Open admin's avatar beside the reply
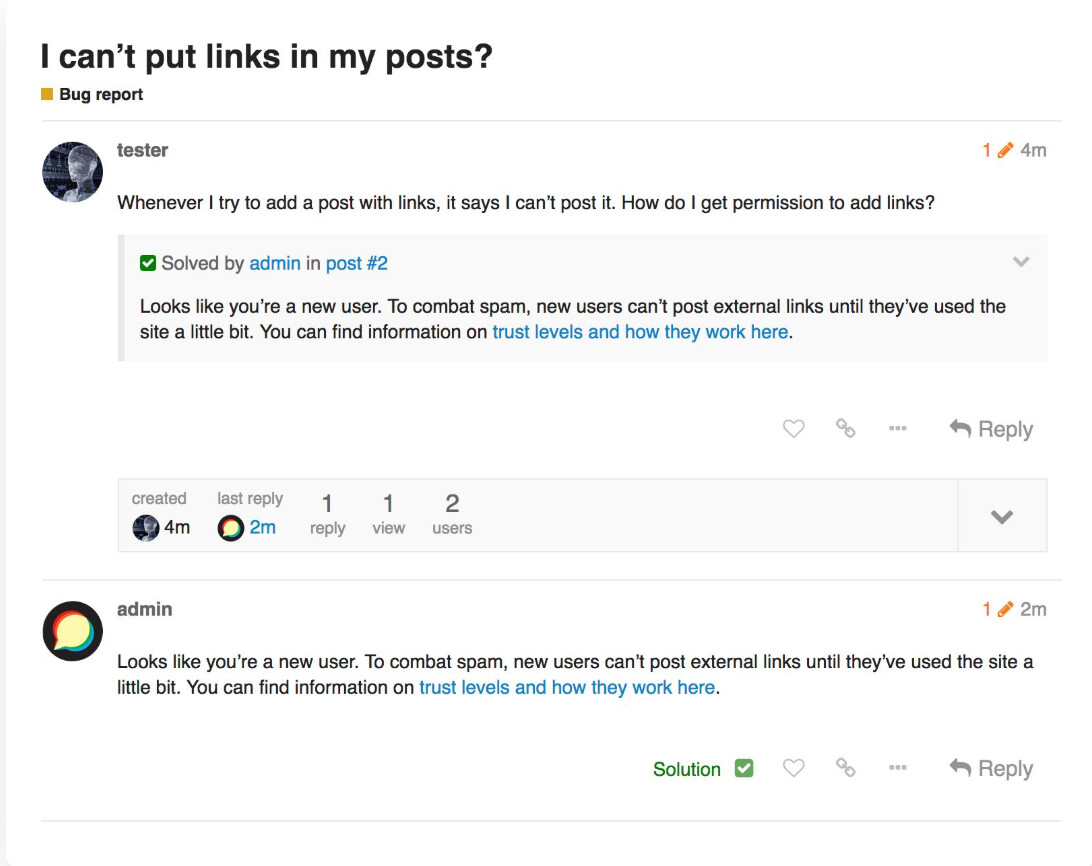 73,631
